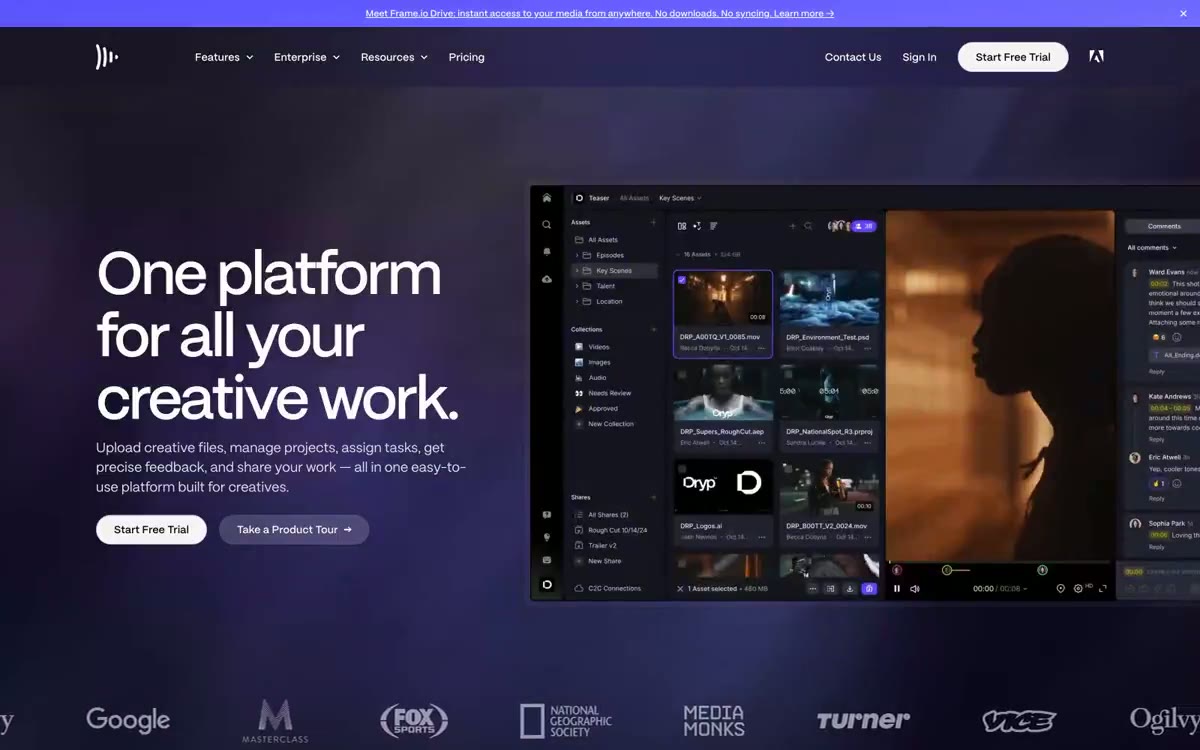Open notifications bell in app sidebar
This screenshot has height=750, width=1200.
click(547, 252)
